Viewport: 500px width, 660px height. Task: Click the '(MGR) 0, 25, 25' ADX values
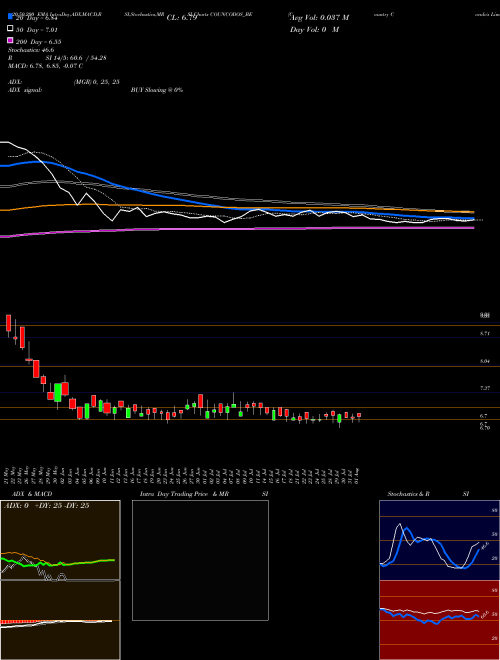(x=96, y=82)
